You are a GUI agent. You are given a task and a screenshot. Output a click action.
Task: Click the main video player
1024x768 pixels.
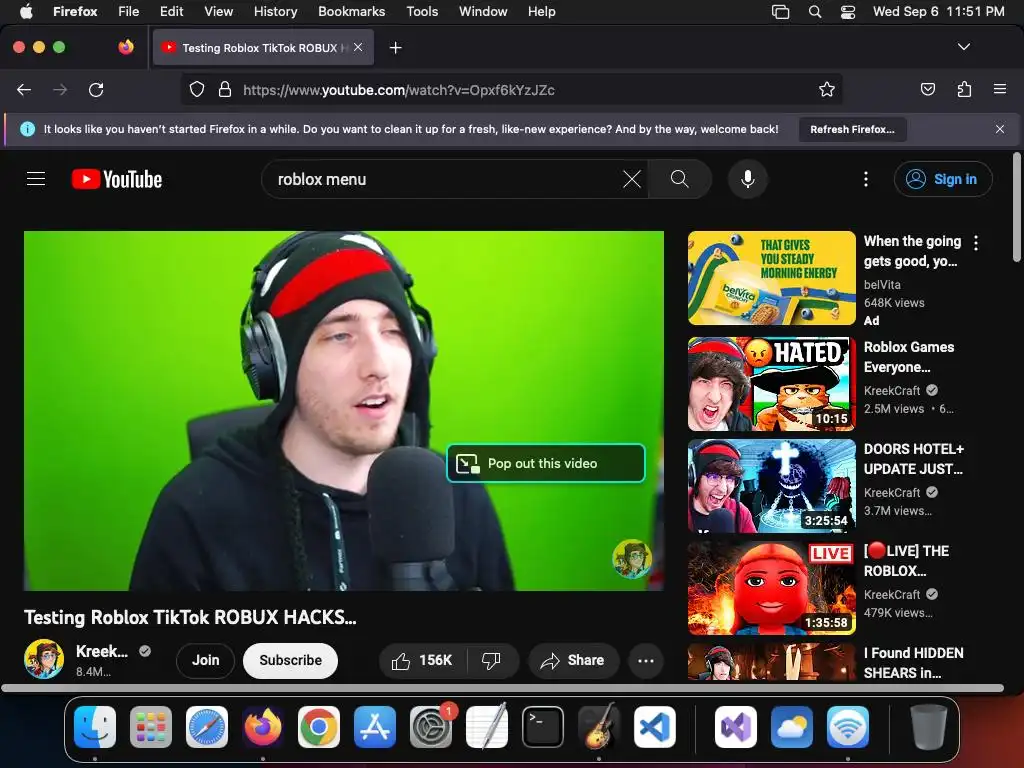pyautogui.click(x=344, y=411)
